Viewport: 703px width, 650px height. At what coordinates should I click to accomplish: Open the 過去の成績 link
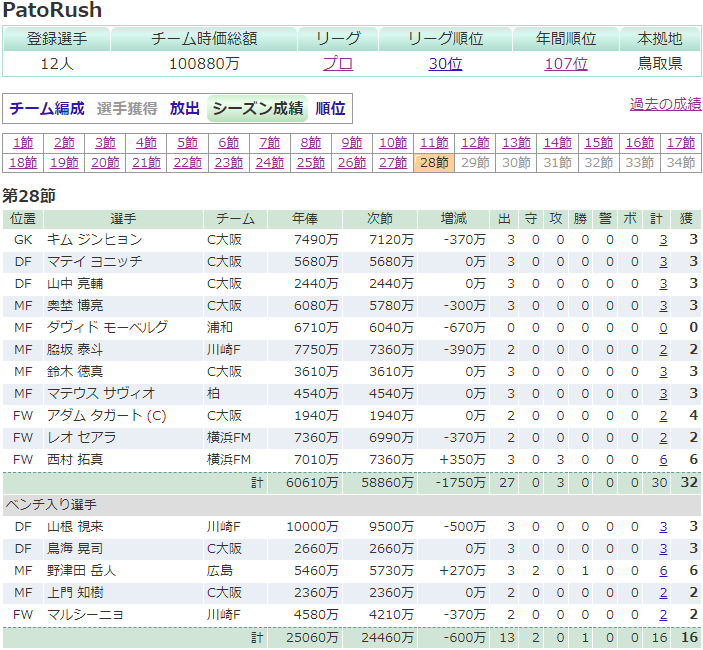[x=665, y=104]
